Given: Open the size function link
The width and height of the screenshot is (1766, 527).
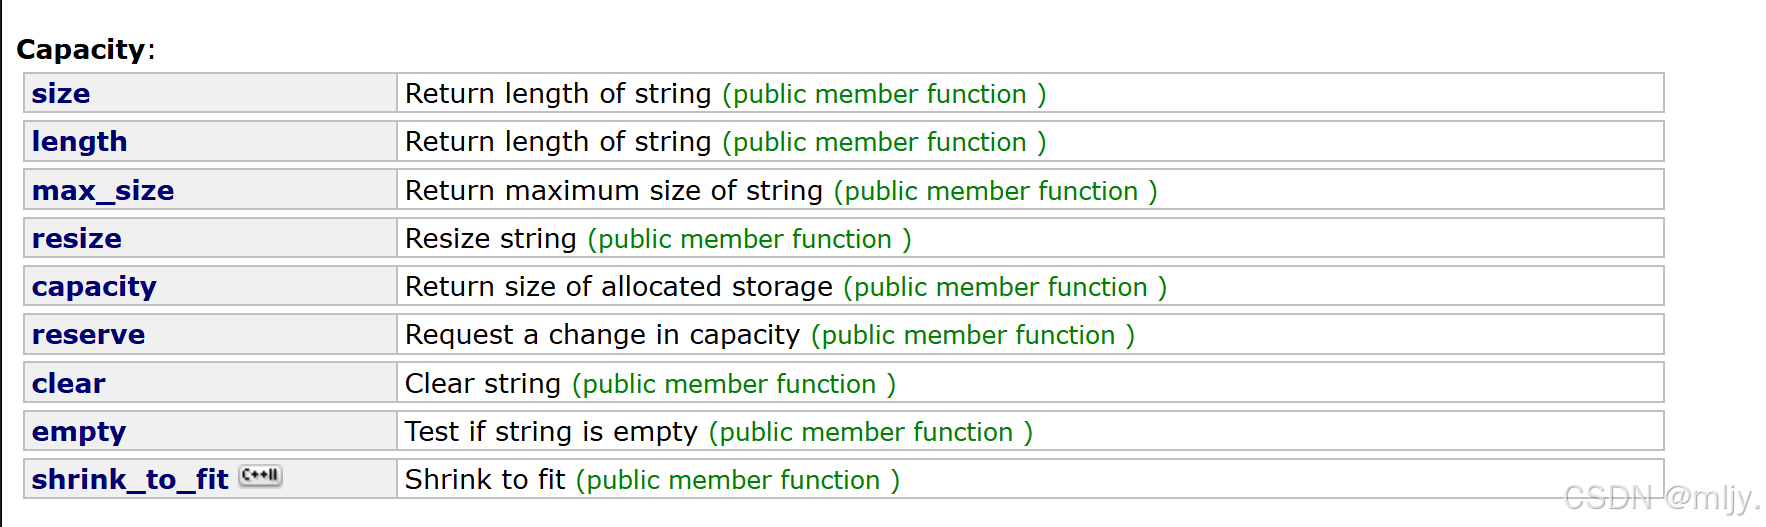Looking at the screenshot, I should [61, 94].
